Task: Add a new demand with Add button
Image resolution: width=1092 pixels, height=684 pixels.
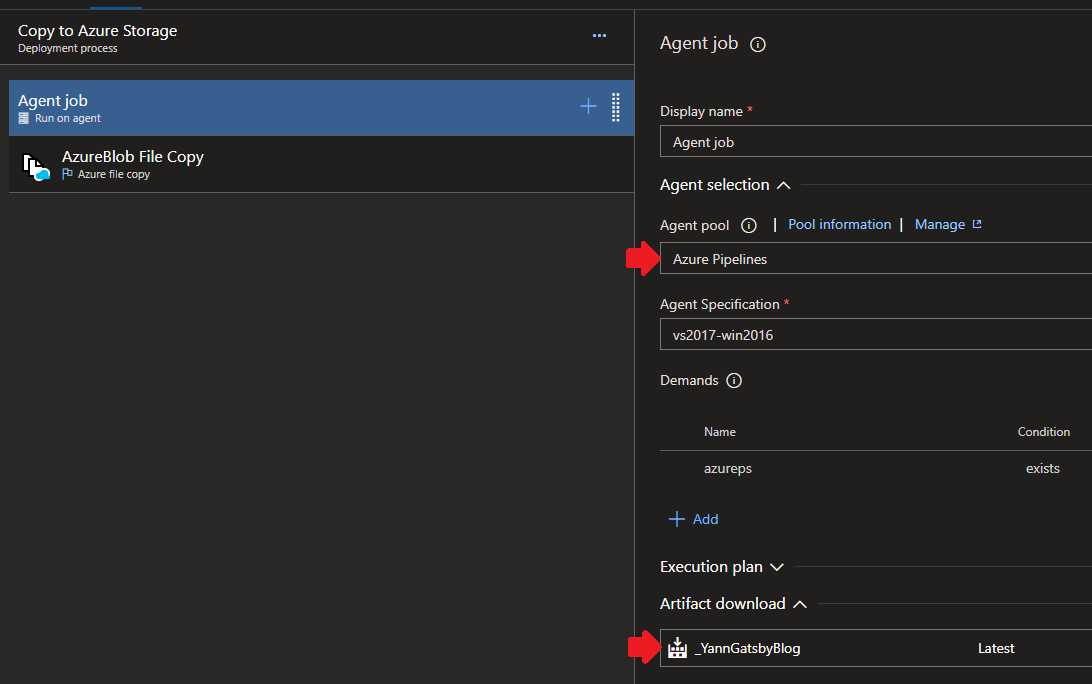Action: [x=694, y=519]
